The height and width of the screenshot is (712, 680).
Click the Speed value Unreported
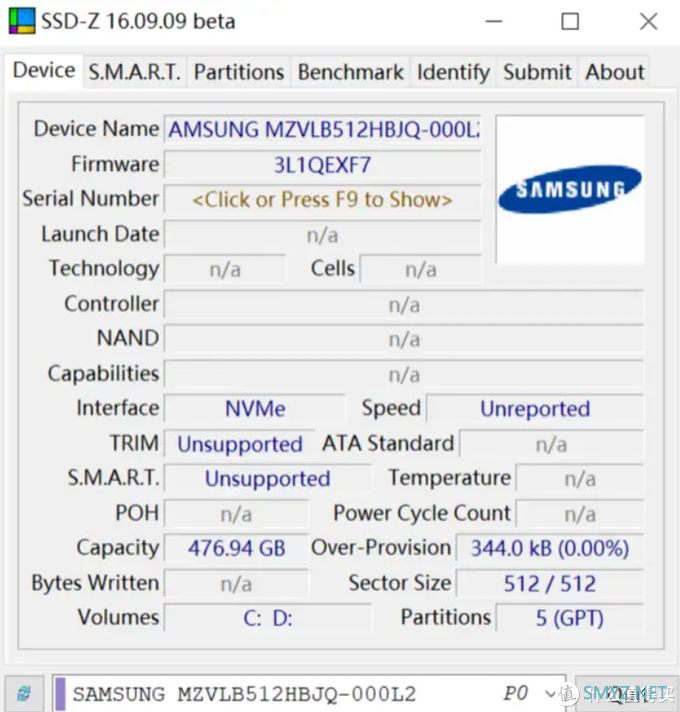535,409
